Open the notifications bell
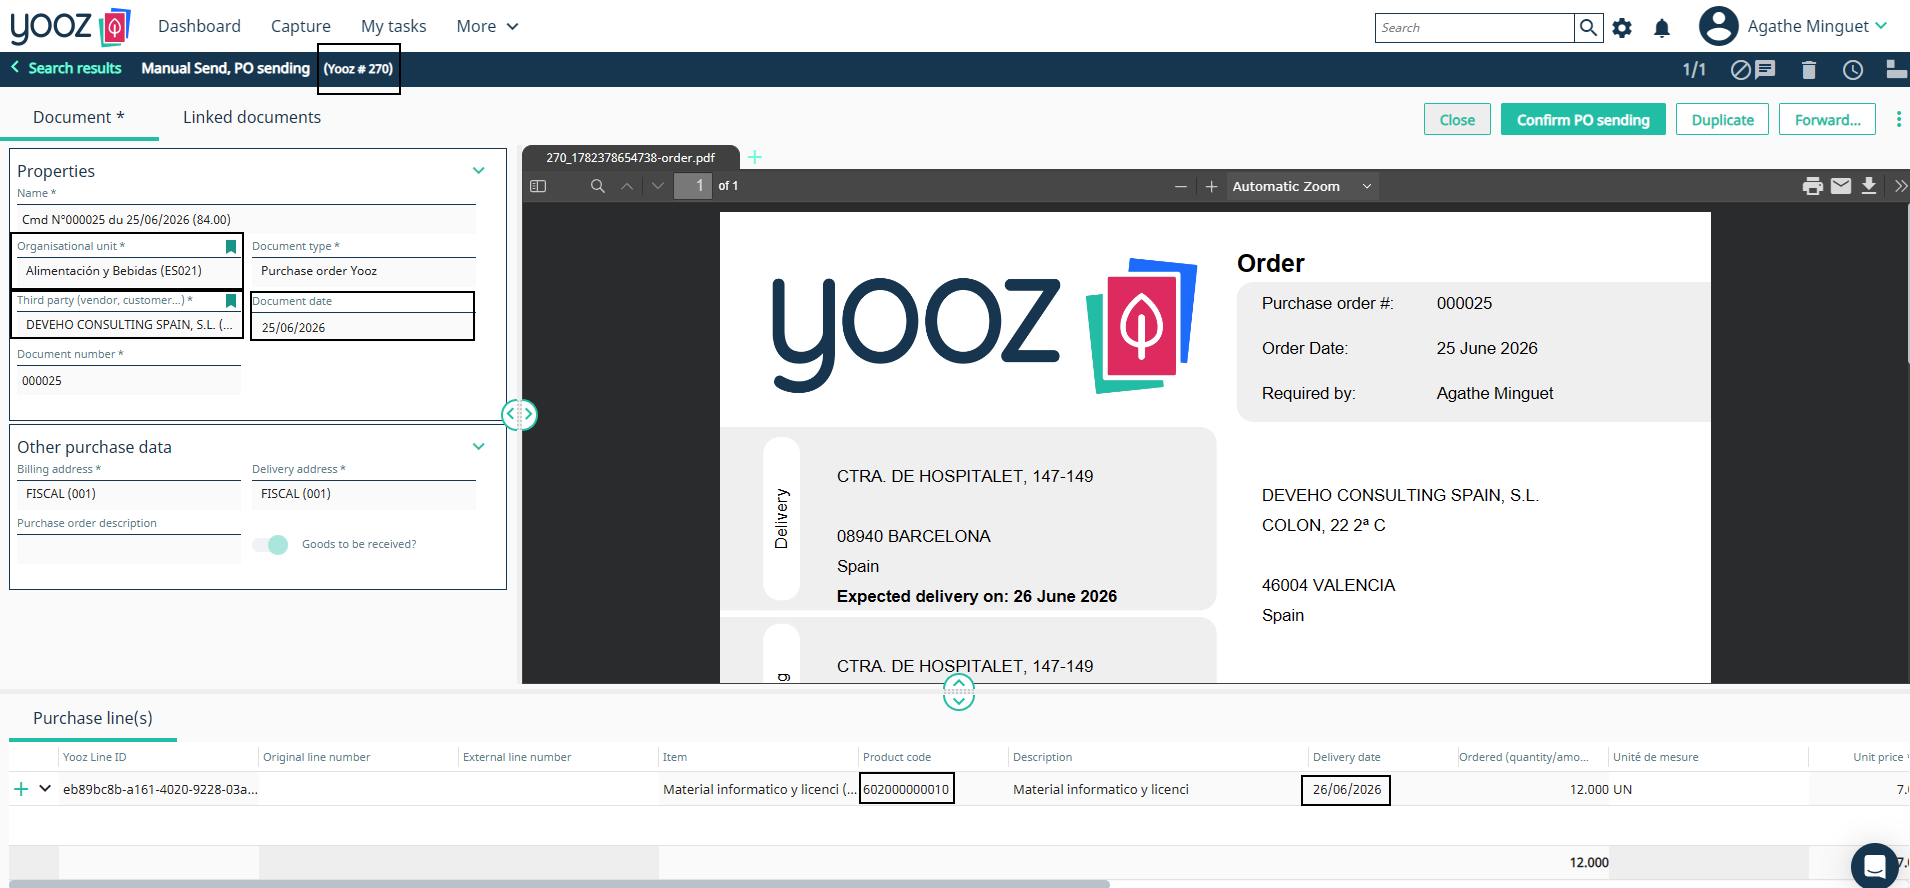Viewport: 1910px width, 888px height. 1662,28
